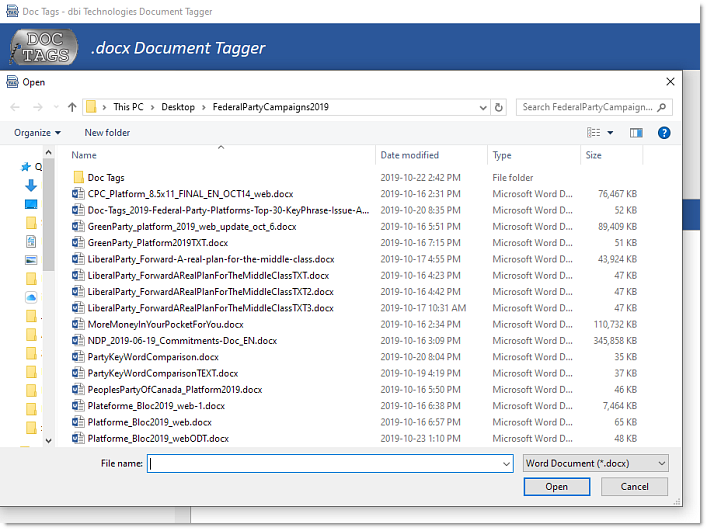Click the File folder type cell

(512, 178)
